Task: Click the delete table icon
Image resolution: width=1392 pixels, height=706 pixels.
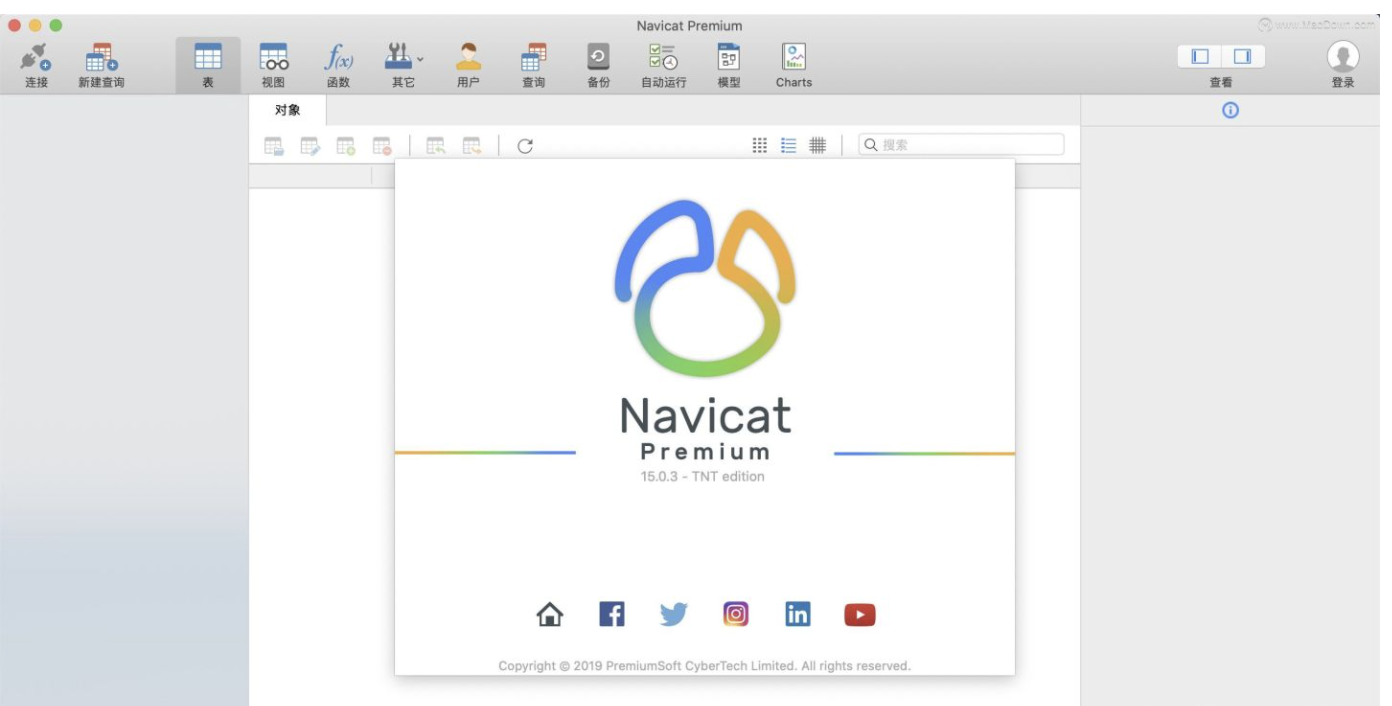Action: (x=382, y=146)
